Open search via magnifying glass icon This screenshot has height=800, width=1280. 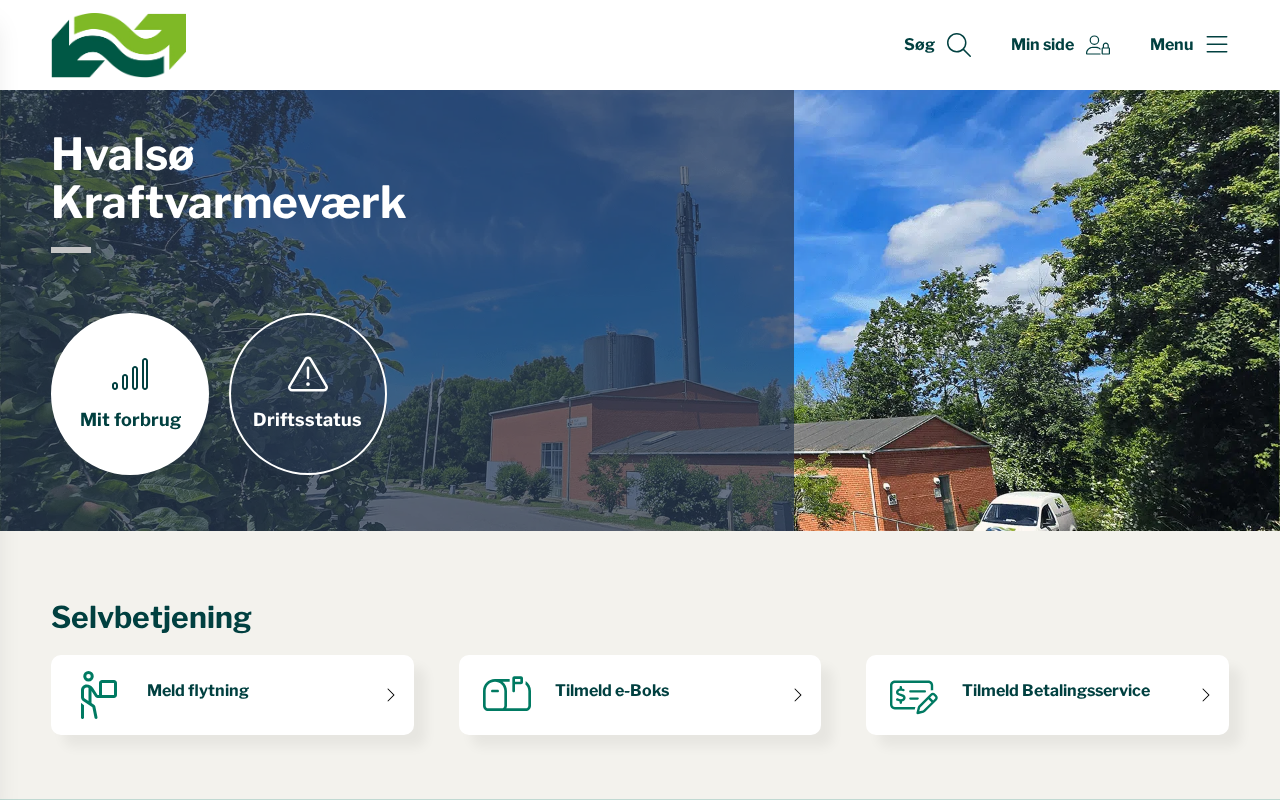pyautogui.click(x=959, y=45)
